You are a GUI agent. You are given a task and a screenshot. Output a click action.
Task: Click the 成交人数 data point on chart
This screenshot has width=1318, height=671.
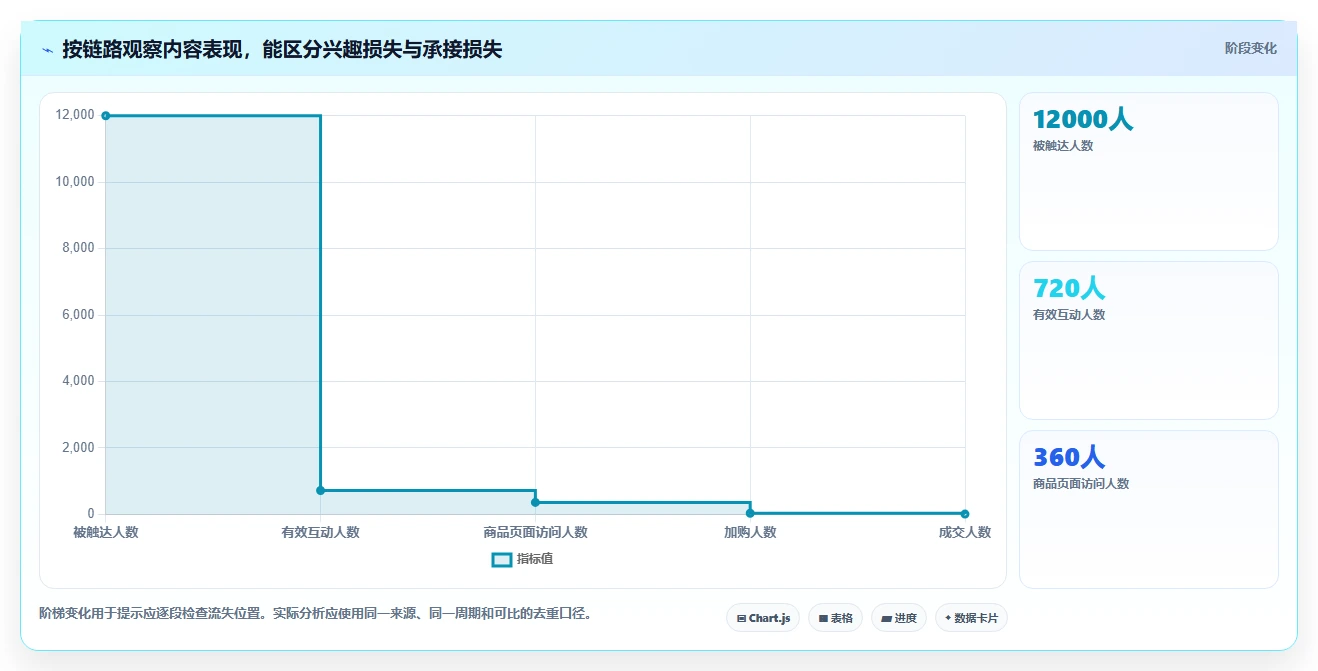[x=965, y=514]
